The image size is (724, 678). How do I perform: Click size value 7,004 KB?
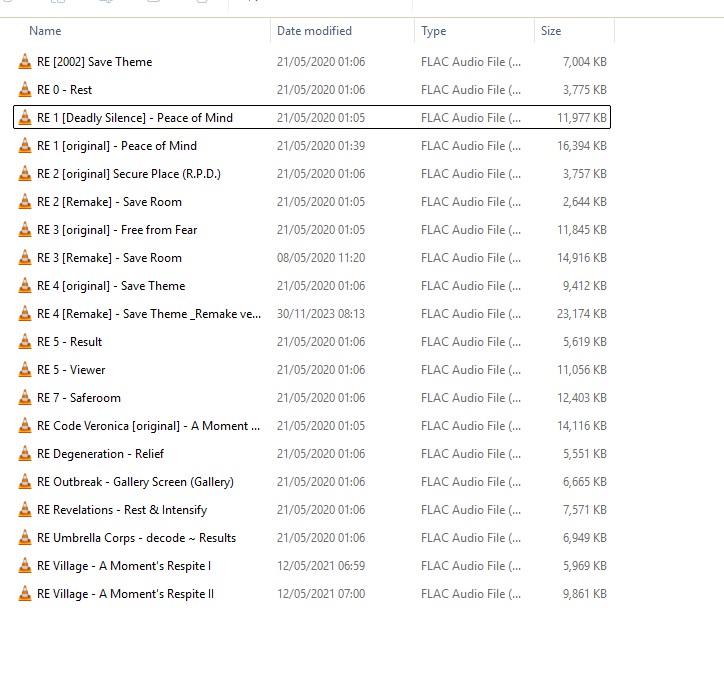(x=585, y=62)
